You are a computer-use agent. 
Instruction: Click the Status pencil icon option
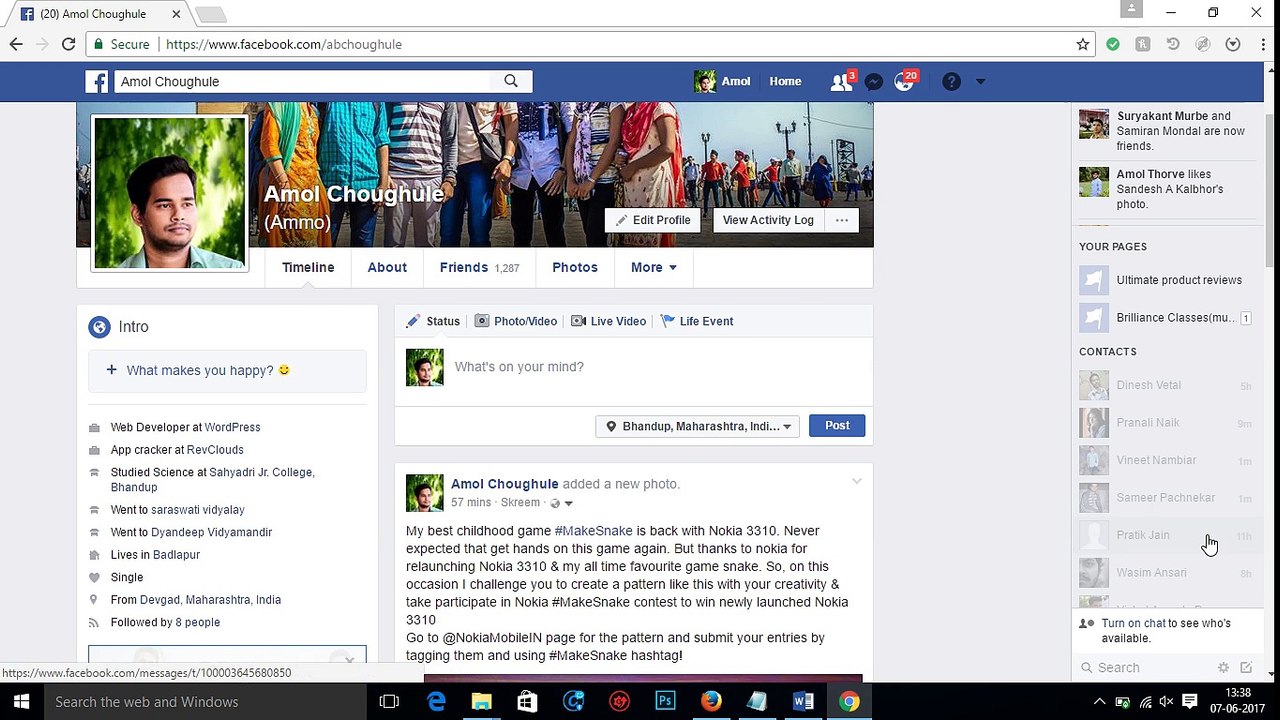(433, 321)
